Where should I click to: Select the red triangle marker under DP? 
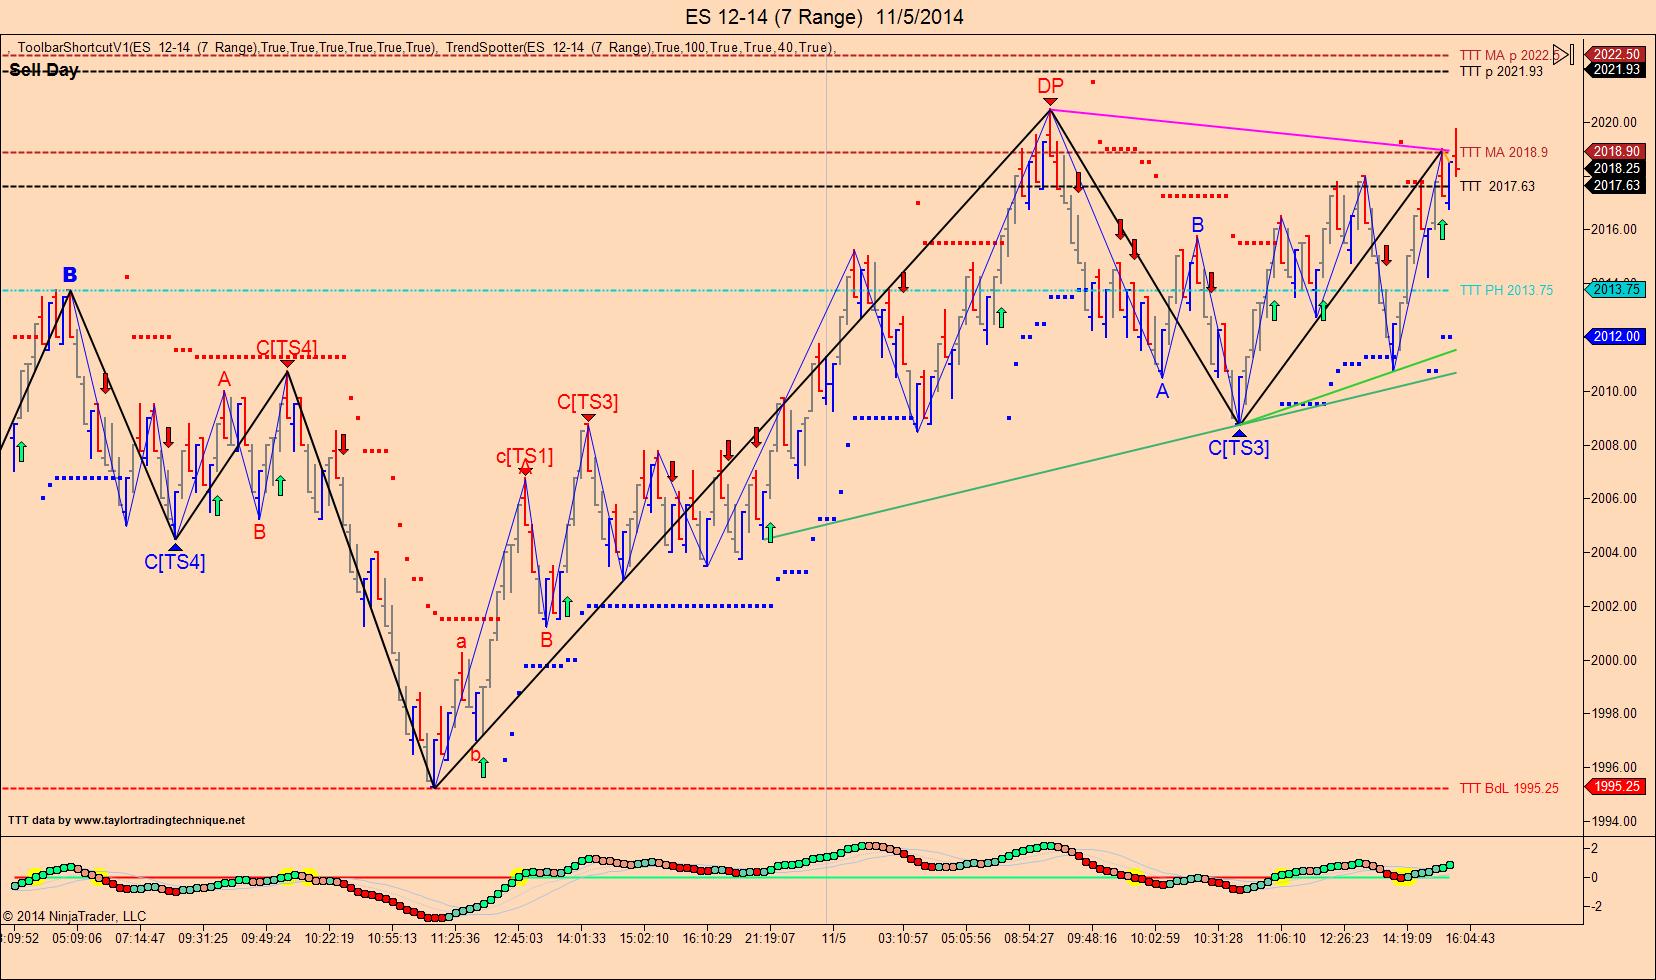coord(1050,102)
